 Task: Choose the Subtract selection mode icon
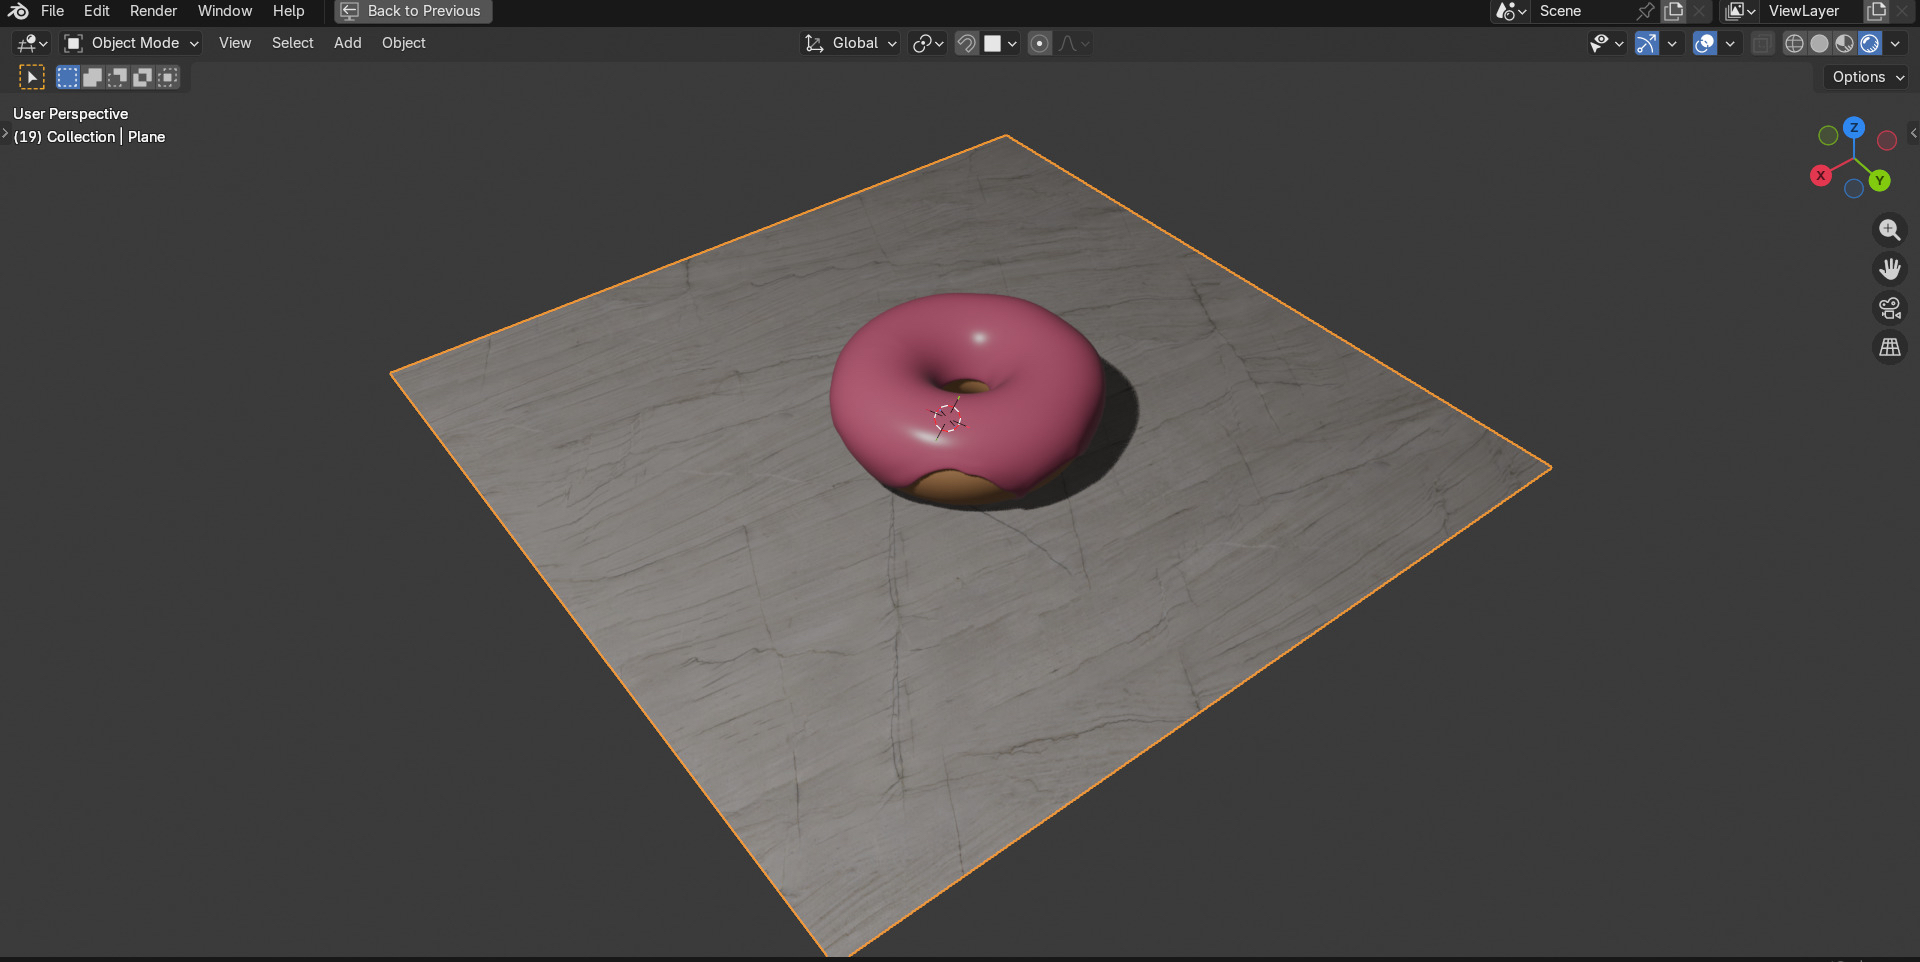[x=118, y=77]
